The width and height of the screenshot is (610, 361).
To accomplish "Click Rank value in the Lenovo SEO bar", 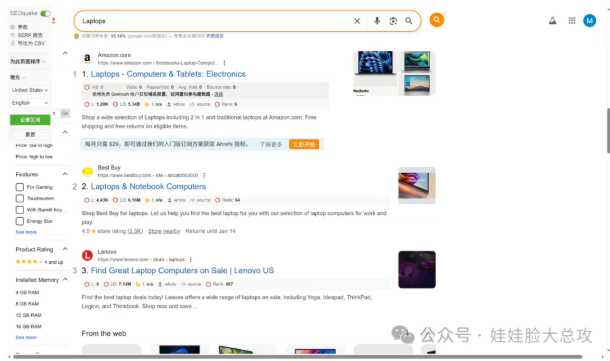I will click(x=219, y=284).
